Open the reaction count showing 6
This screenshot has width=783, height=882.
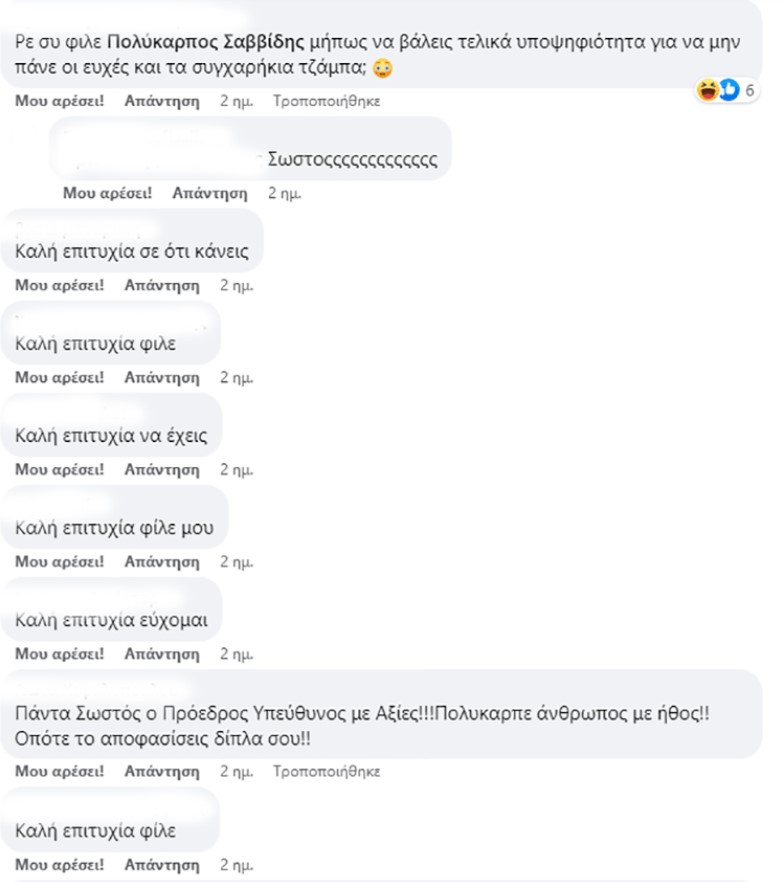[750, 91]
